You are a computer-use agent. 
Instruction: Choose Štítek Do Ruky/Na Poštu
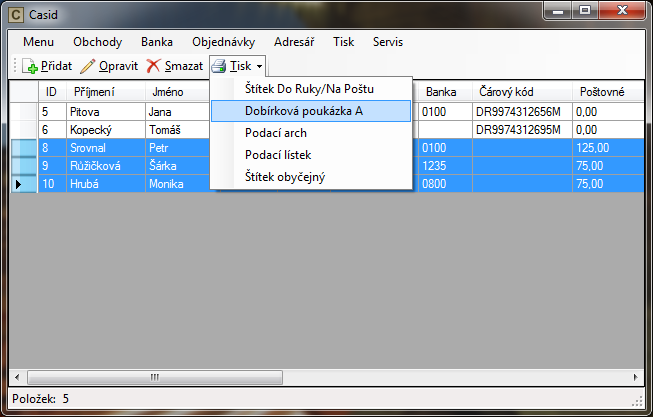311,89
